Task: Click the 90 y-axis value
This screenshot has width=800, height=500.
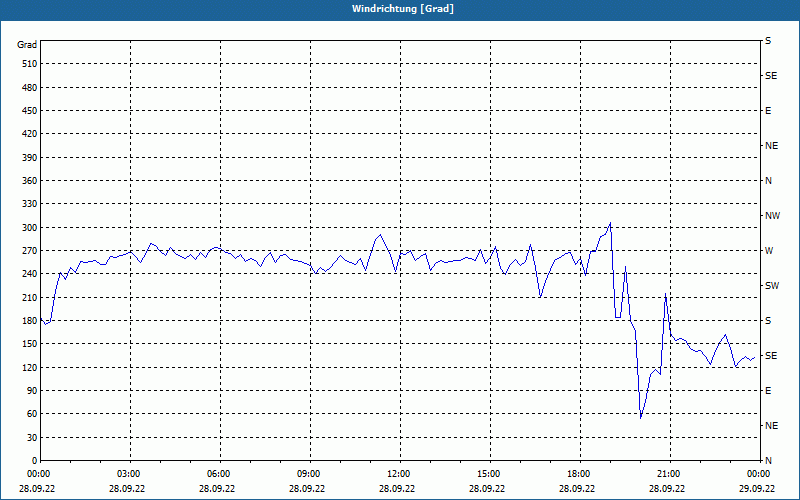Action: [32, 391]
